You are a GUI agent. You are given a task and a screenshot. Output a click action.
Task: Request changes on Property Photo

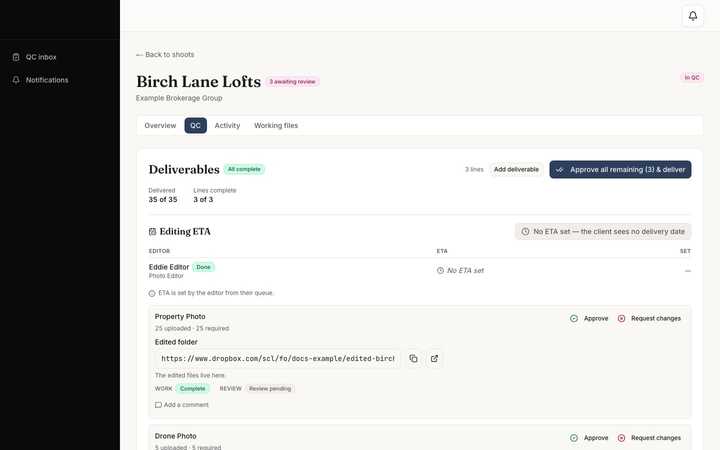[x=649, y=319]
